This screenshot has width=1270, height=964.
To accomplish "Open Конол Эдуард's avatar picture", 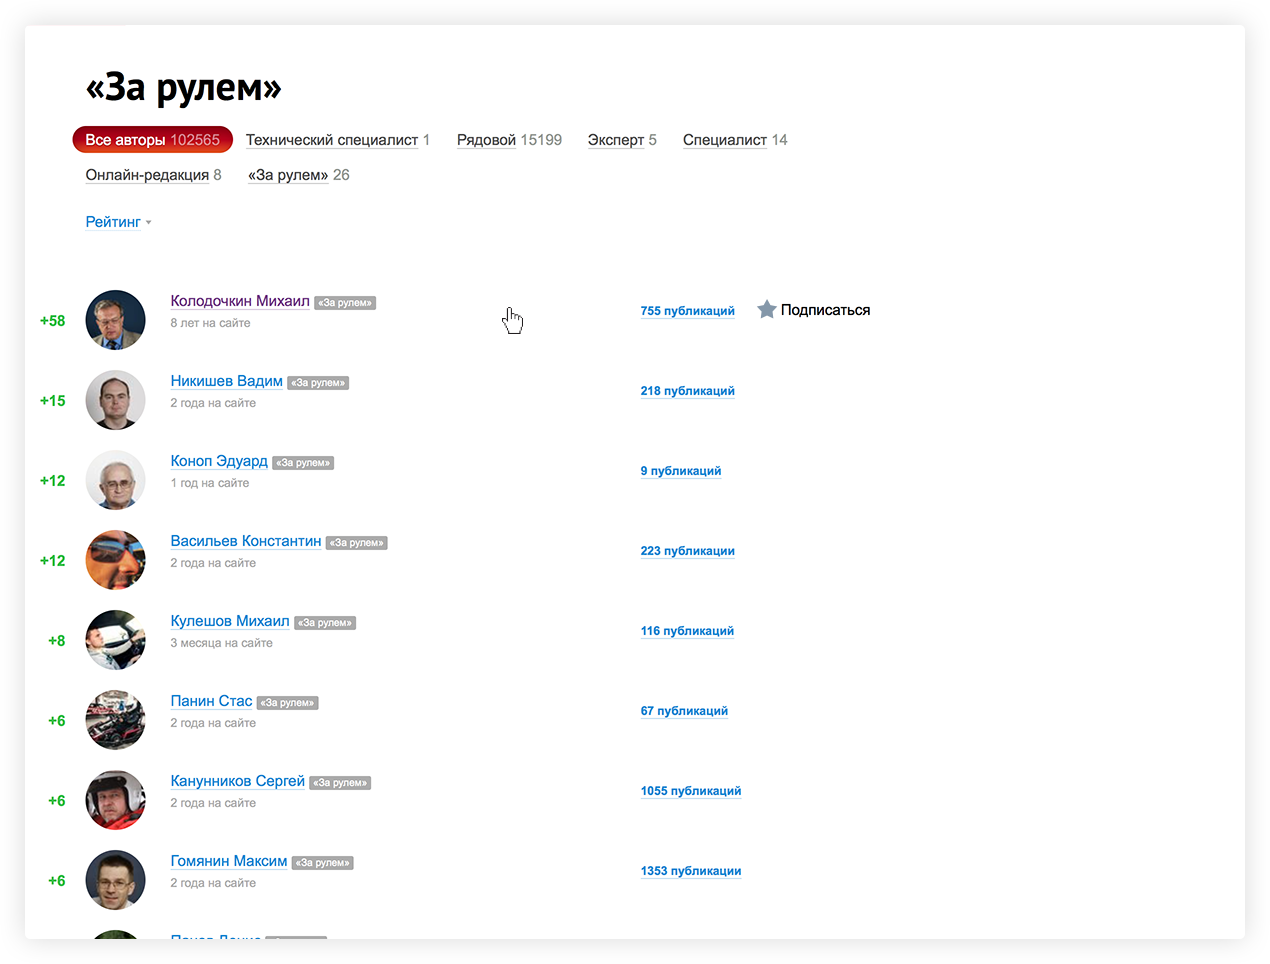I will 116,480.
